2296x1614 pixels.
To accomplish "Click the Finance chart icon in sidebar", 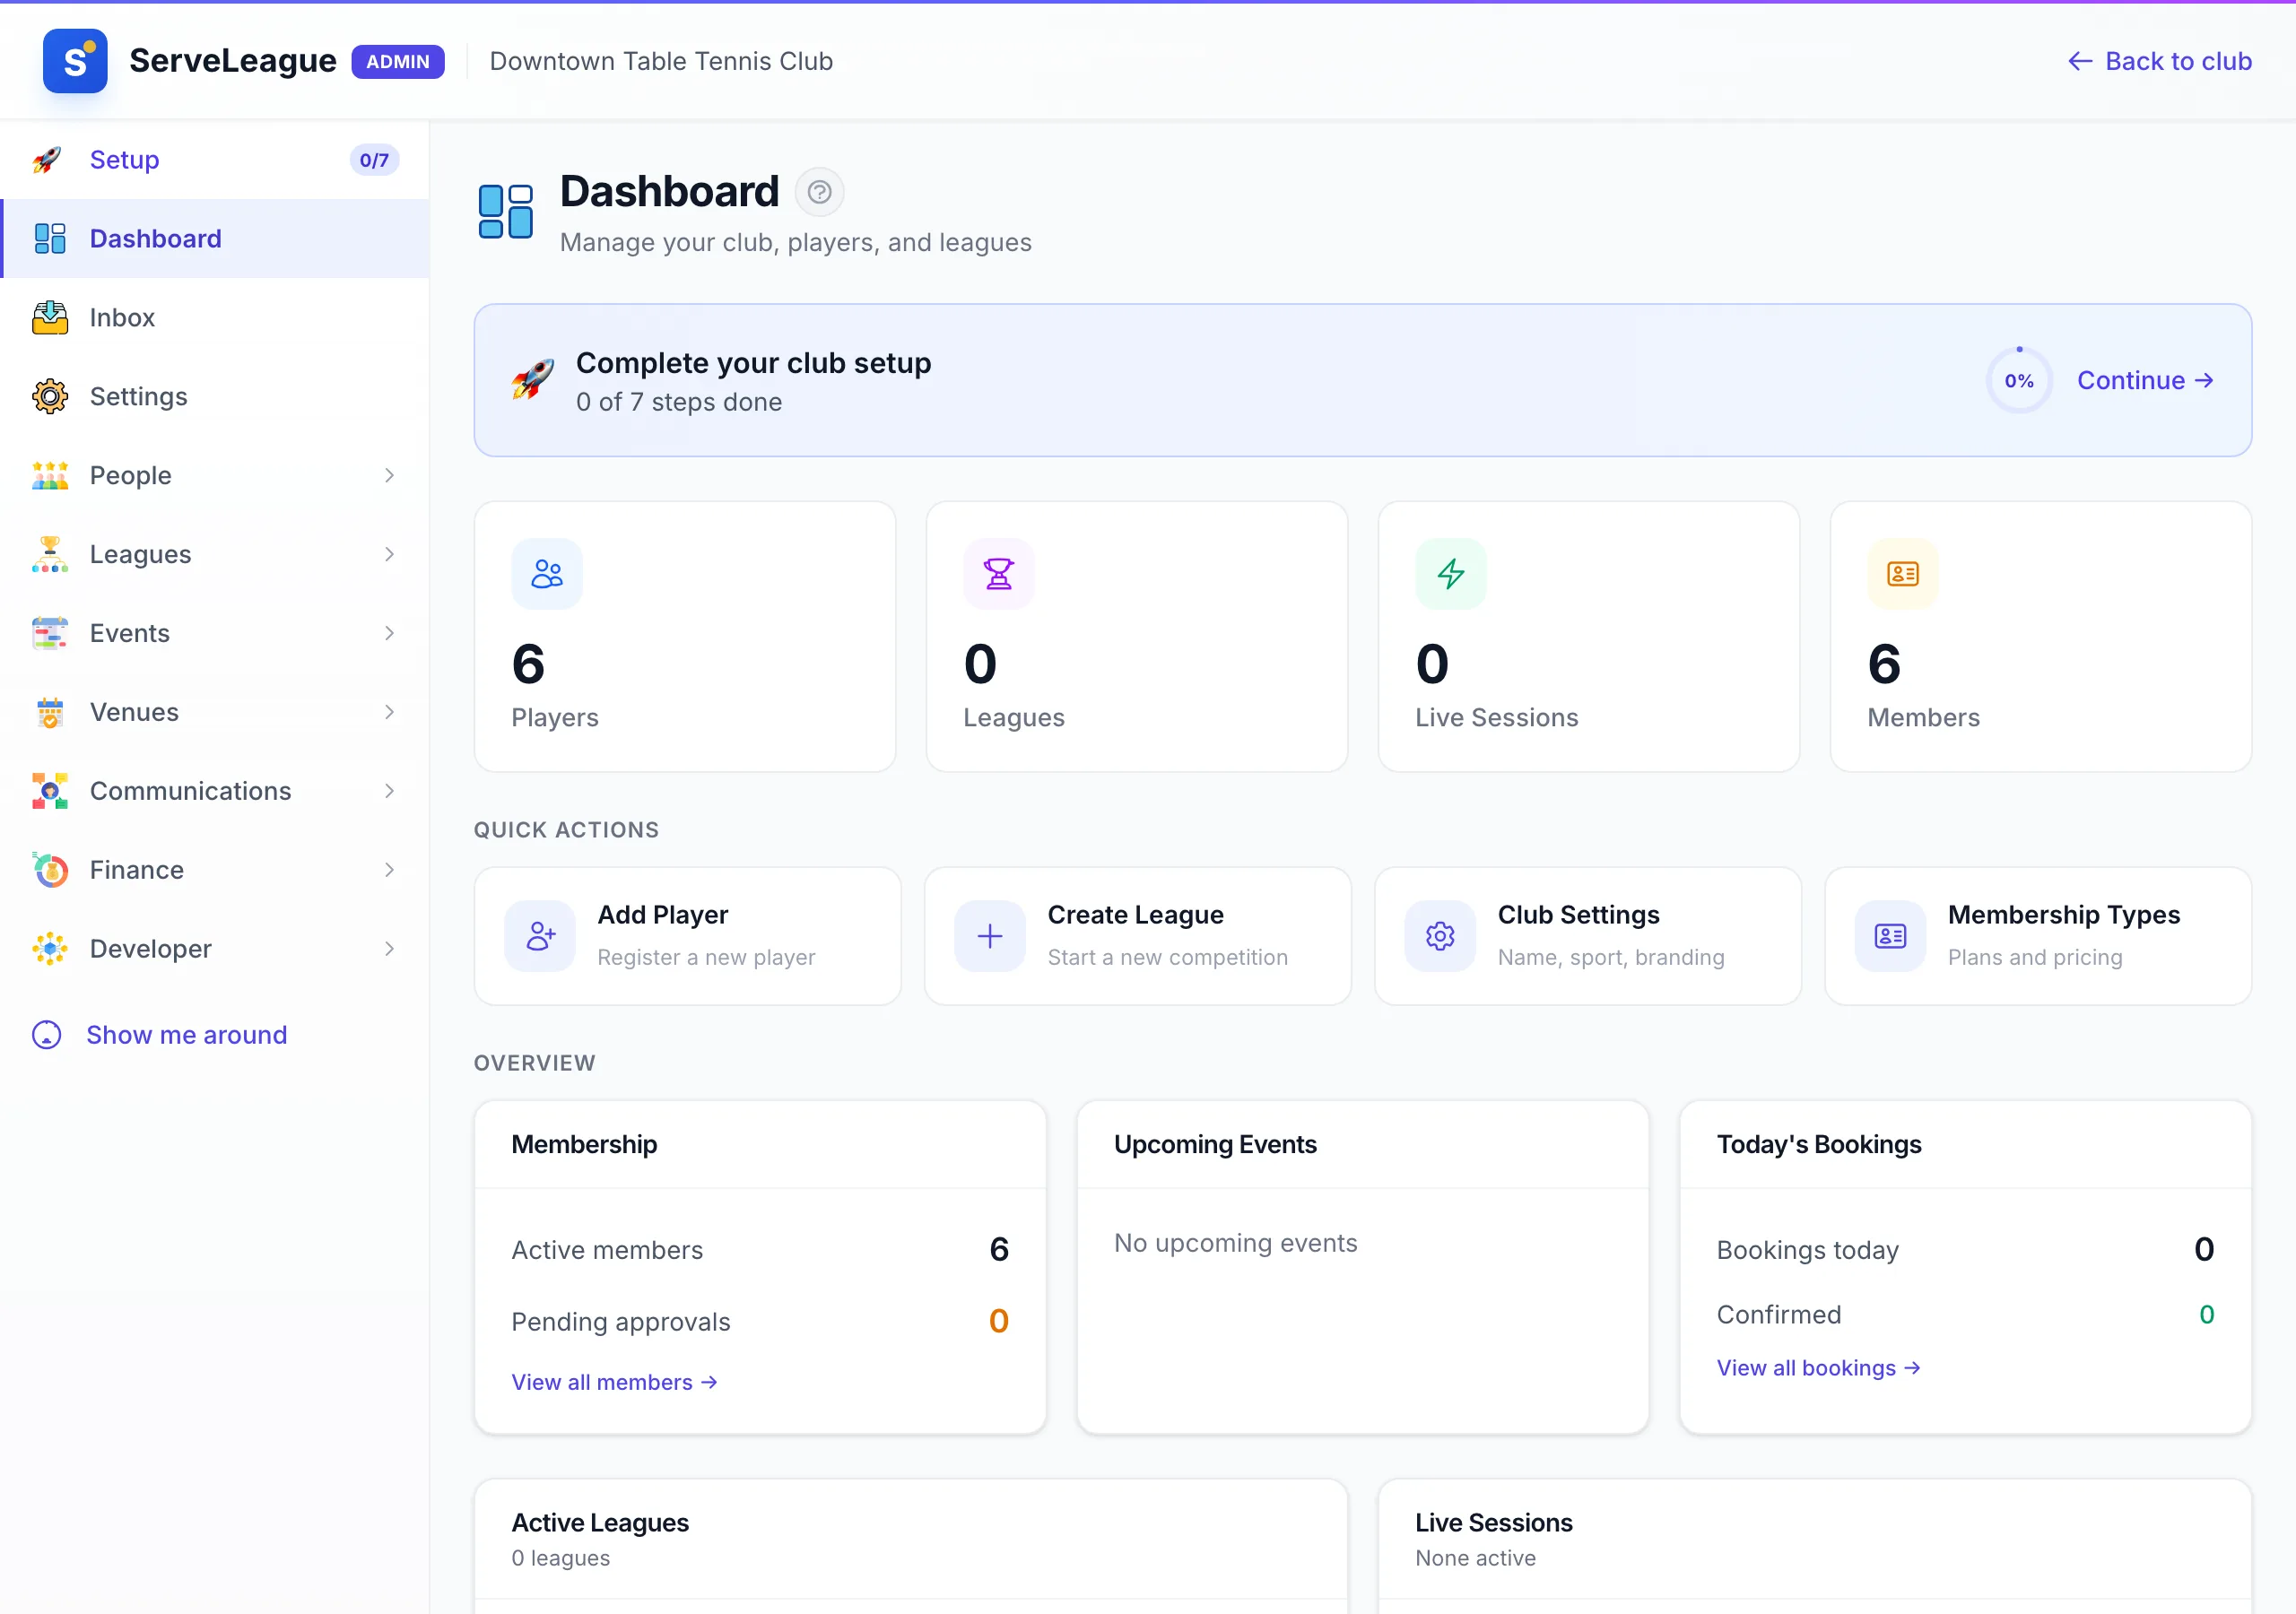I will [49, 871].
